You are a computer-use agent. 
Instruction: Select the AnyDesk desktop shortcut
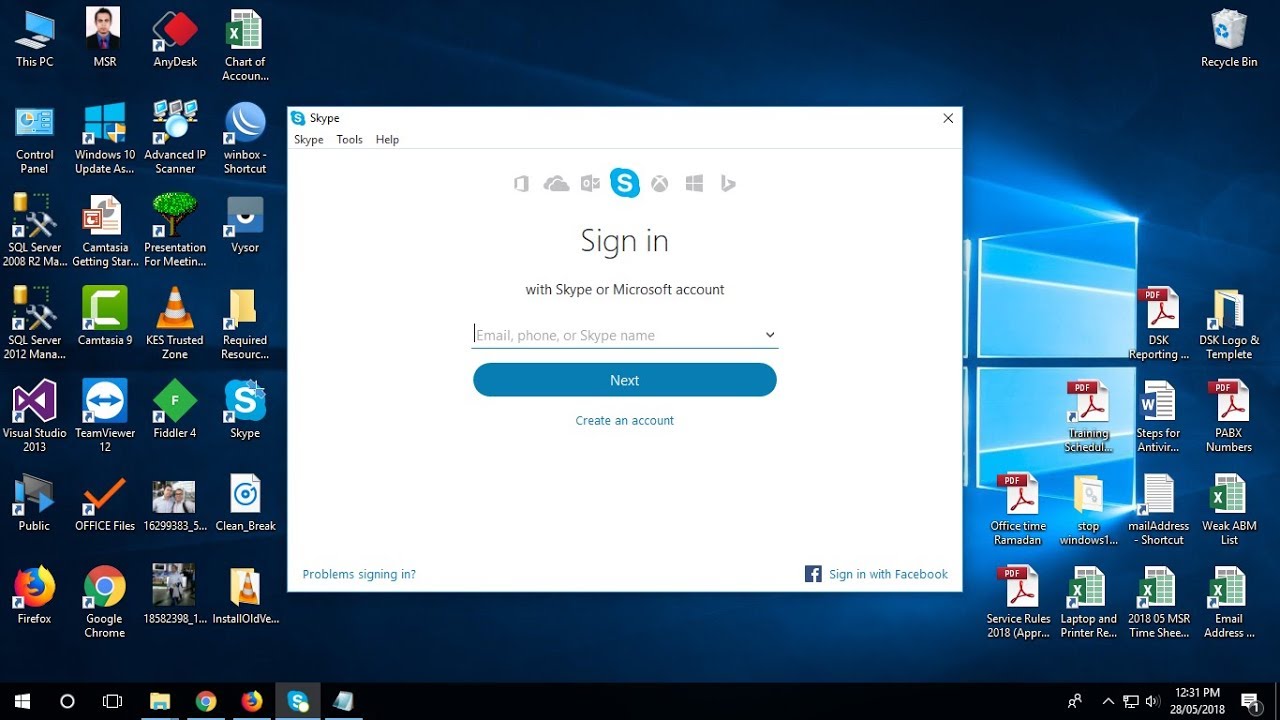[x=175, y=38]
